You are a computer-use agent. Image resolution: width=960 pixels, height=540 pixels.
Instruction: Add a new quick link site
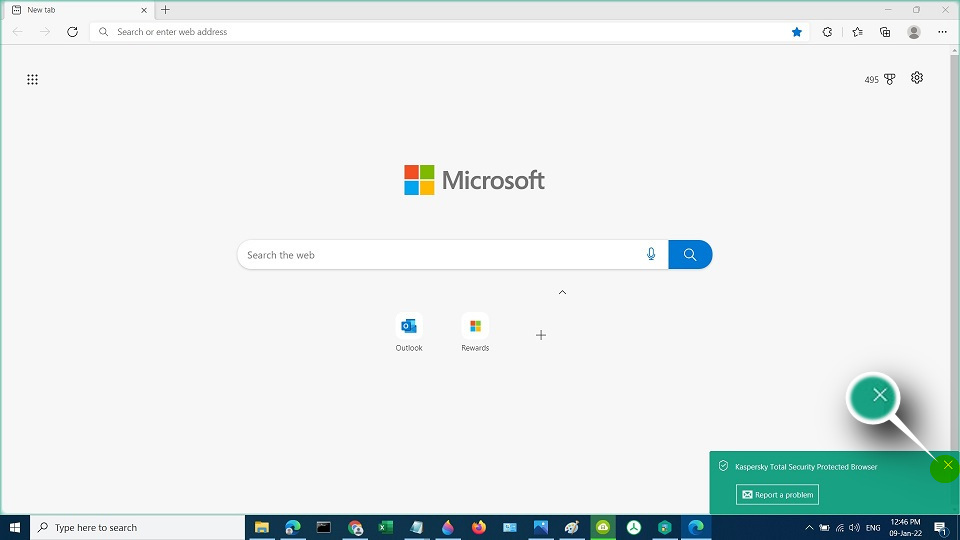[x=541, y=335]
